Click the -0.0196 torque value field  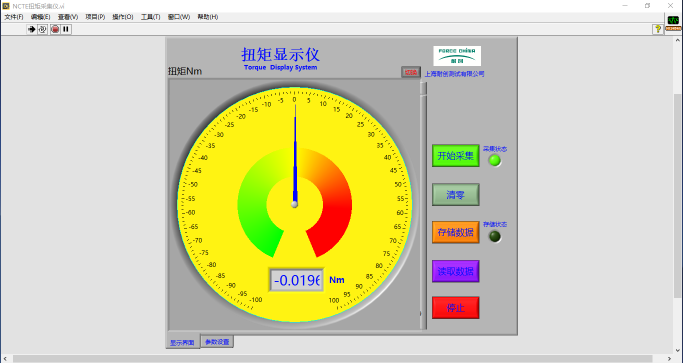tap(296, 280)
